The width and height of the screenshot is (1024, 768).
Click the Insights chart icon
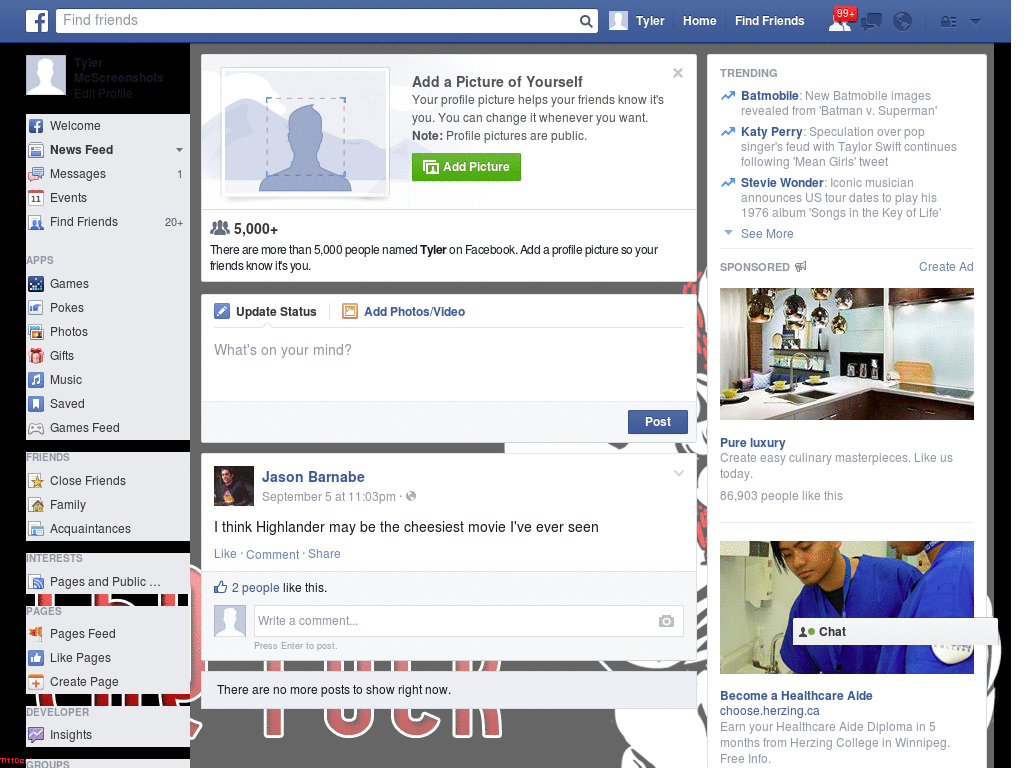pos(36,735)
